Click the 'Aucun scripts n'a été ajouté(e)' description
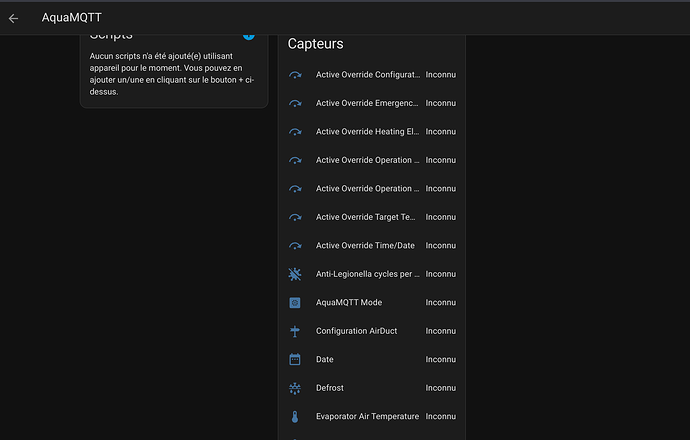The width and height of the screenshot is (690, 440). click(172, 74)
